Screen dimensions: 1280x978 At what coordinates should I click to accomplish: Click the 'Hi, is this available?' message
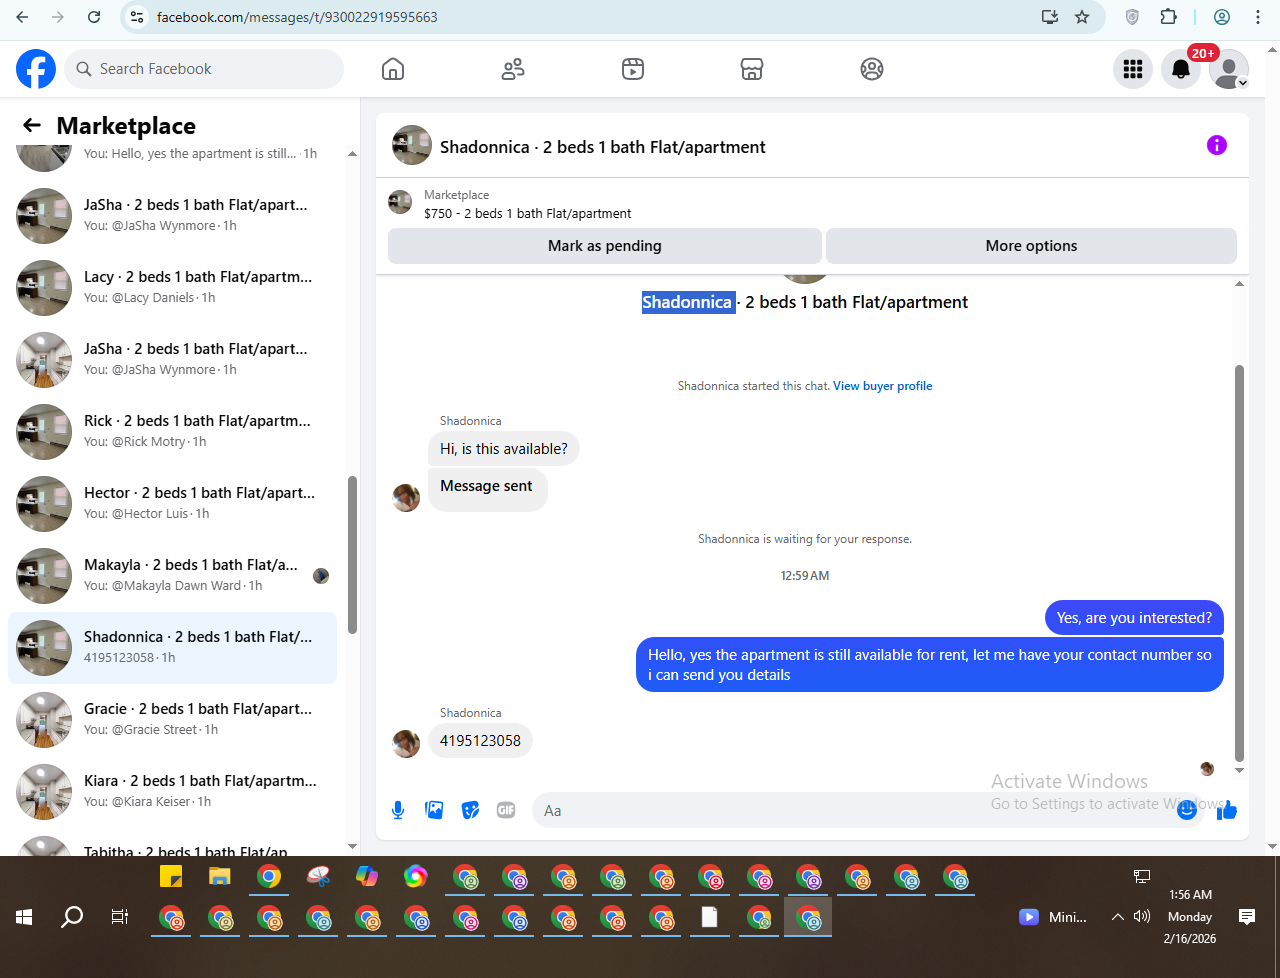click(504, 449)
